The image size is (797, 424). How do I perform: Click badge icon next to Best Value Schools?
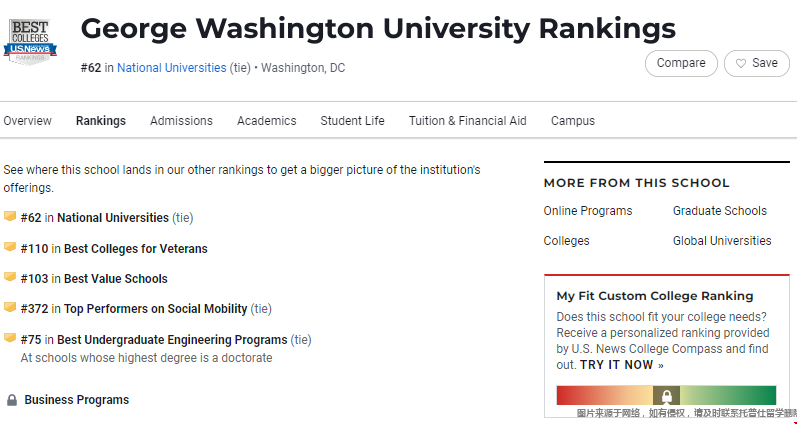[10, 277]
